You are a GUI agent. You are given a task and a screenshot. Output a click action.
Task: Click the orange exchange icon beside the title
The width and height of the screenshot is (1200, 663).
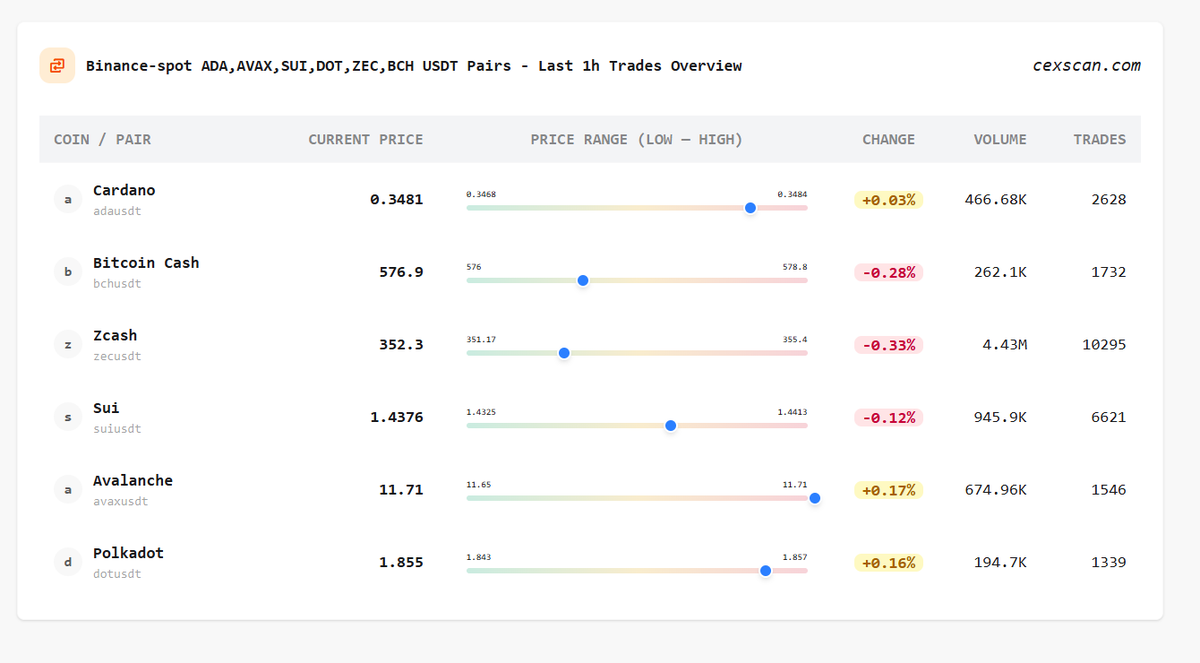click(57, 66)
